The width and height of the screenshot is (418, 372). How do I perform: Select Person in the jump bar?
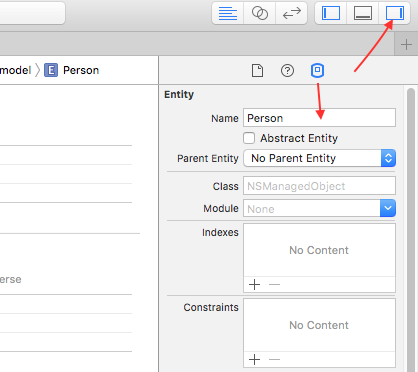click(x=81, y=70)
